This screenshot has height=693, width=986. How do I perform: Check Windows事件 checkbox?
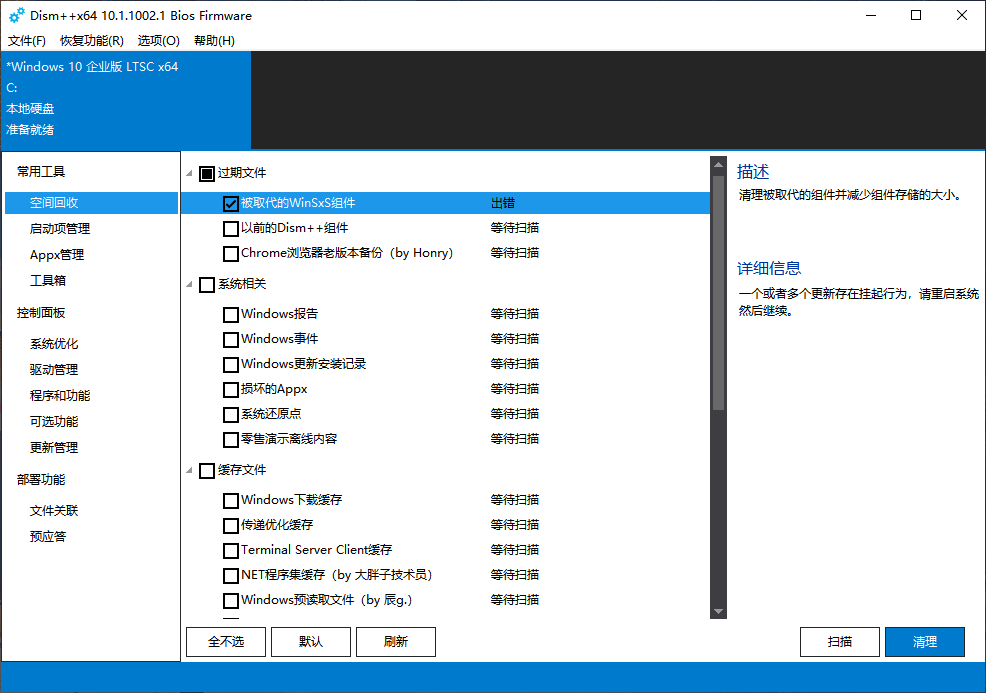tap(231, 340)
